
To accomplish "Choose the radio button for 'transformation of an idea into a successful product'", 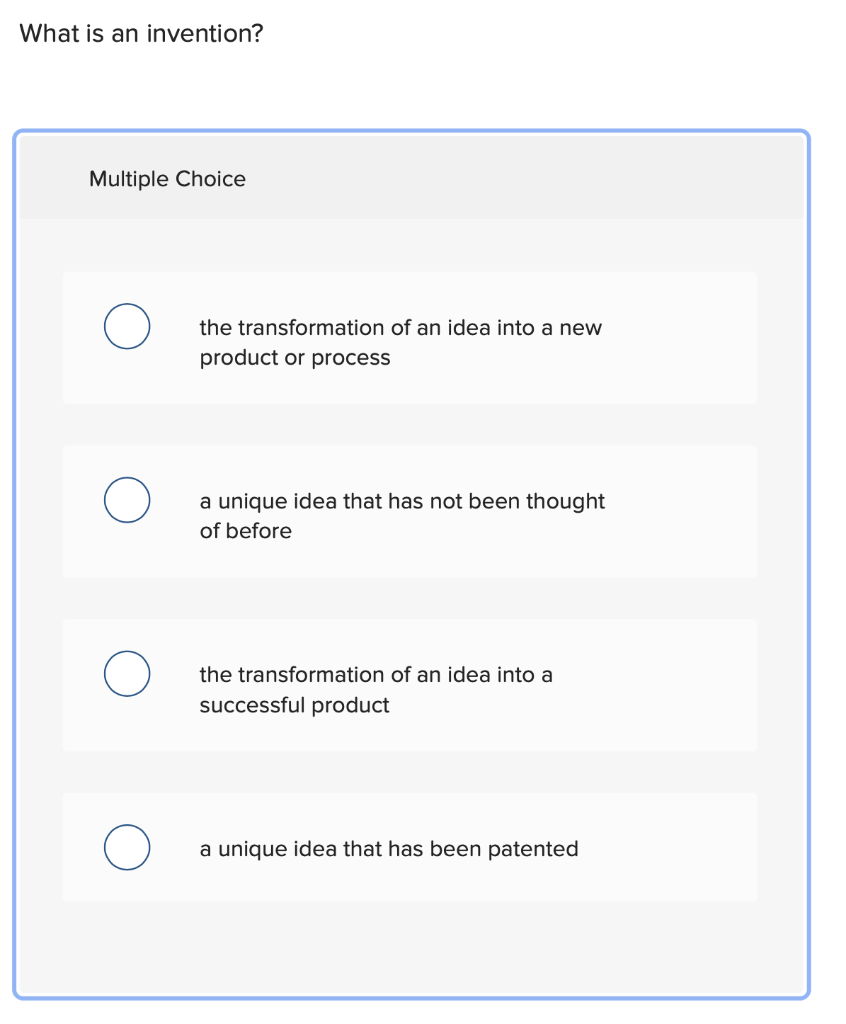I will [x=127, y=674].
